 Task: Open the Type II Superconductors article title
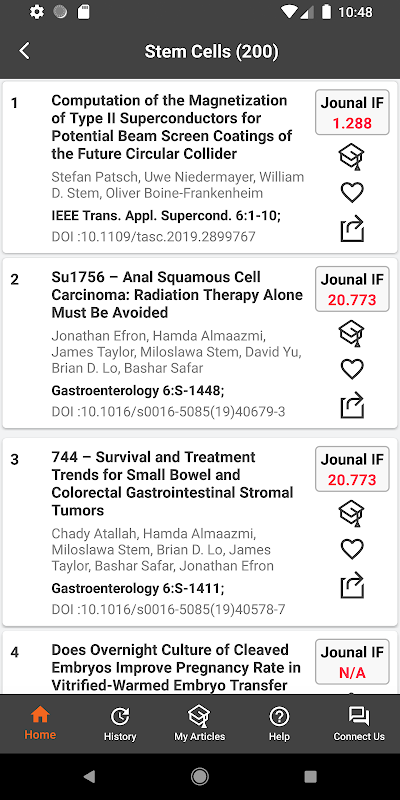pos(172,127)
